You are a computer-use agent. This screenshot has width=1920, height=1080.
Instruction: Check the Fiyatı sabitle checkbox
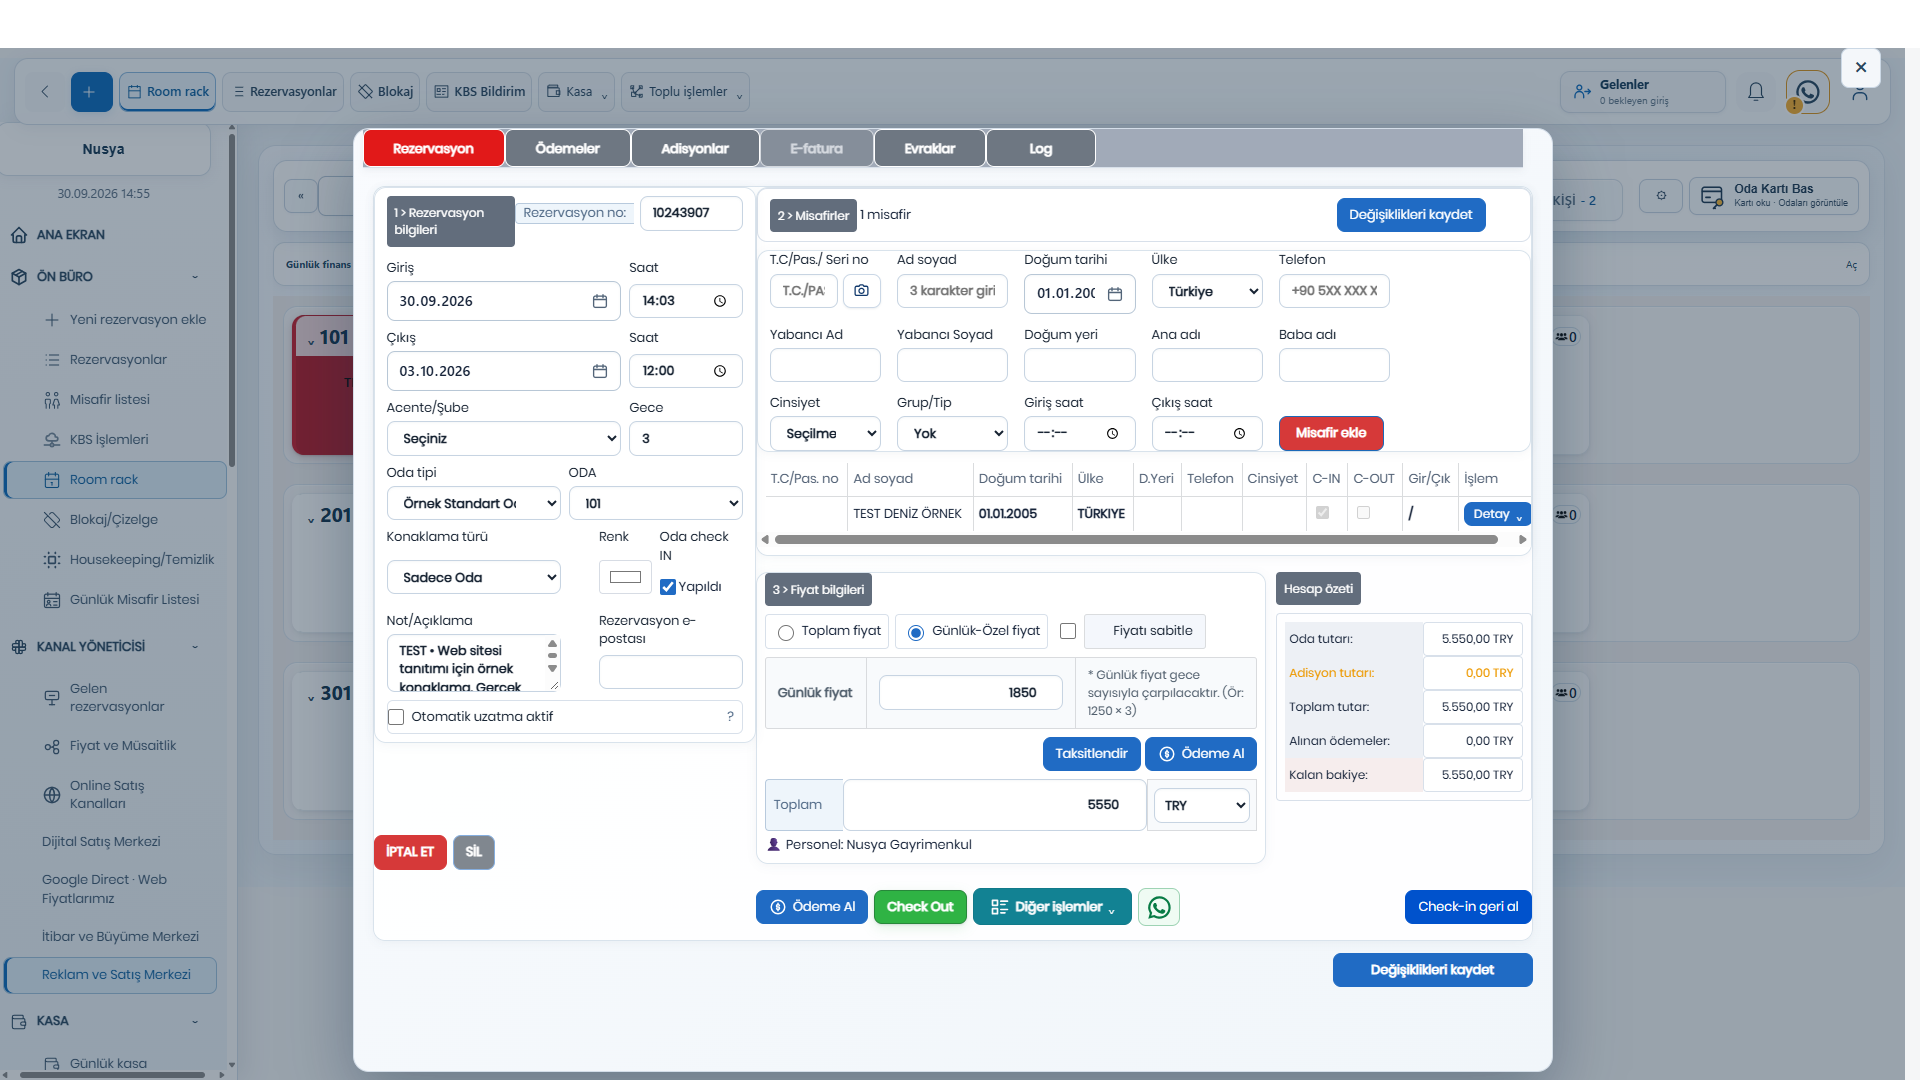(x=1068, y=631)
